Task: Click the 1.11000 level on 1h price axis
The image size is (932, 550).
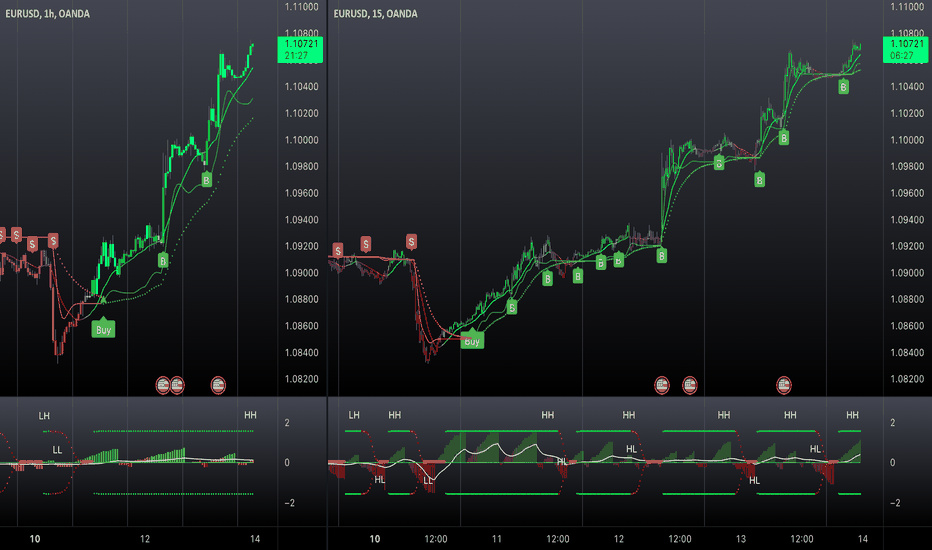Action: 301,7
